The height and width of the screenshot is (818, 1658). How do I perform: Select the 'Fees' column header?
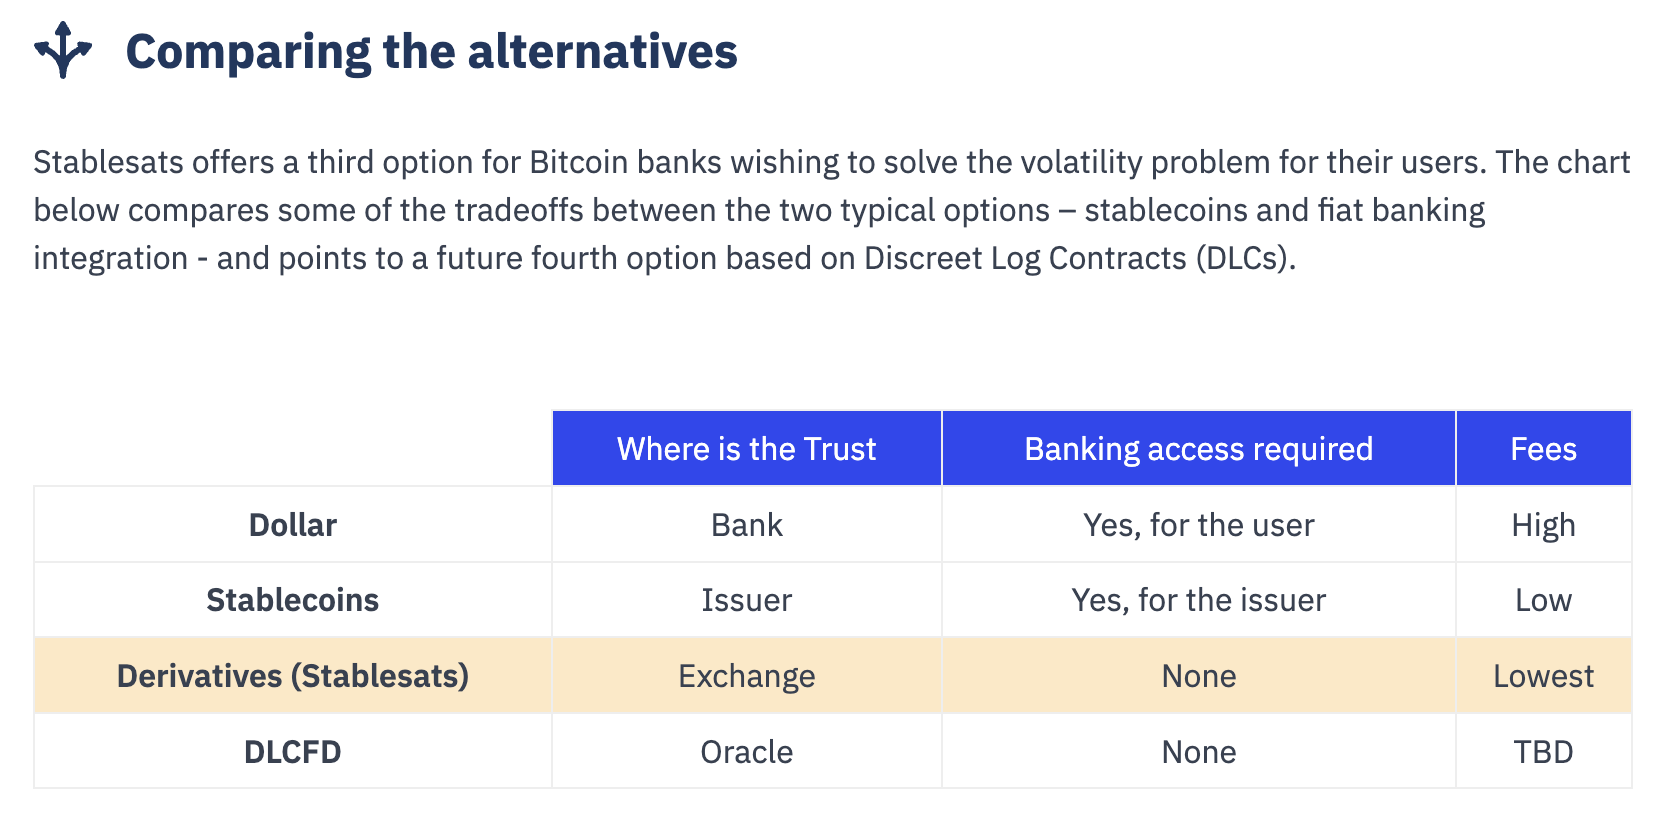1543,449
